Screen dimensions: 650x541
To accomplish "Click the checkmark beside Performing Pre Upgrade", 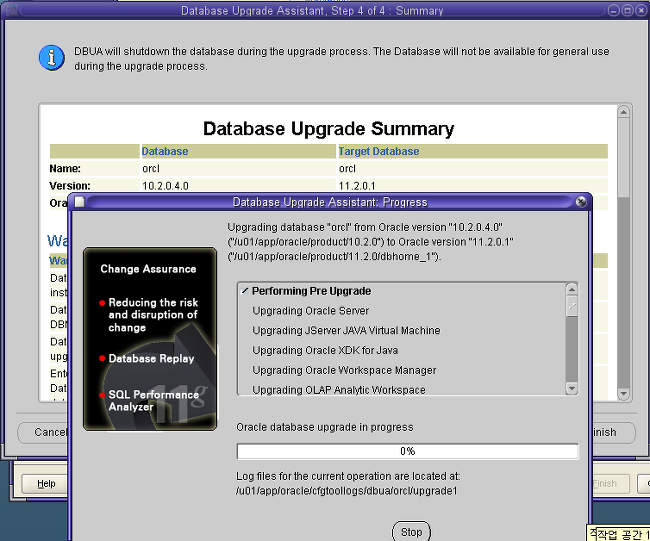I will (x=245, y=291).
